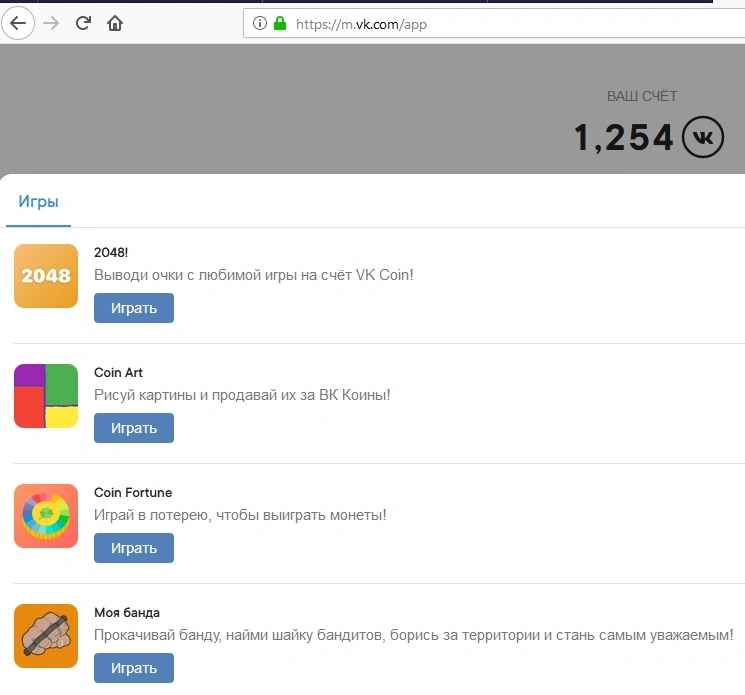Viewport: 745px width, 695px height.
Task: Switch to the Игры tab
Action: point(38,202)
